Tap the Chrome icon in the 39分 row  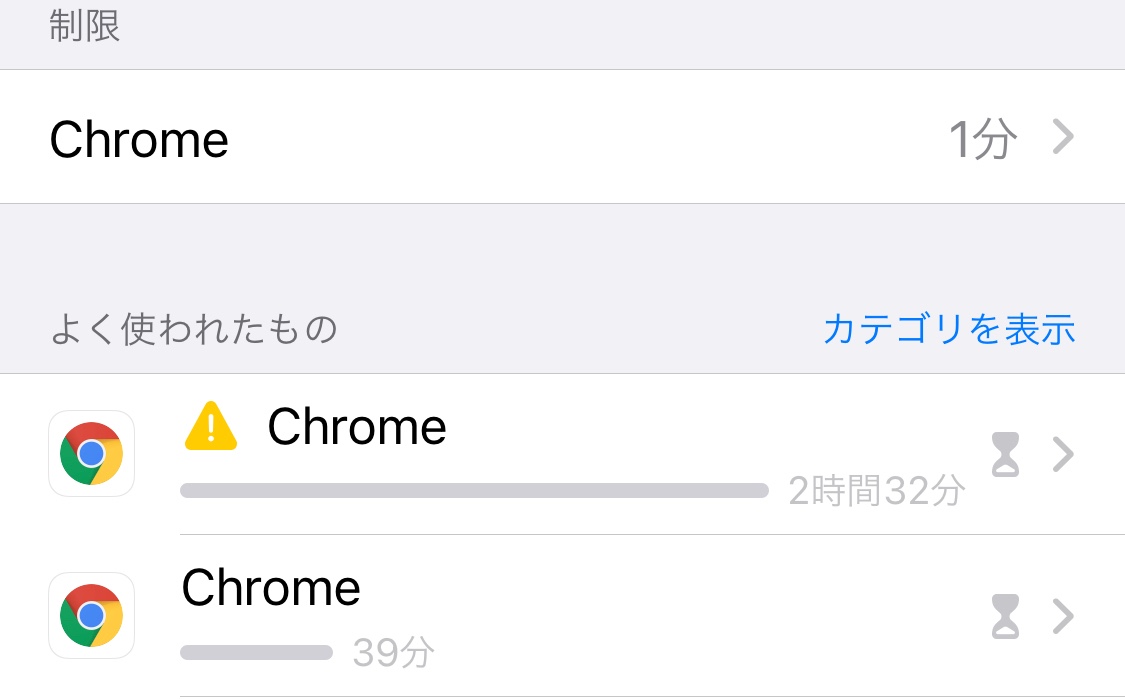[91, 615]
